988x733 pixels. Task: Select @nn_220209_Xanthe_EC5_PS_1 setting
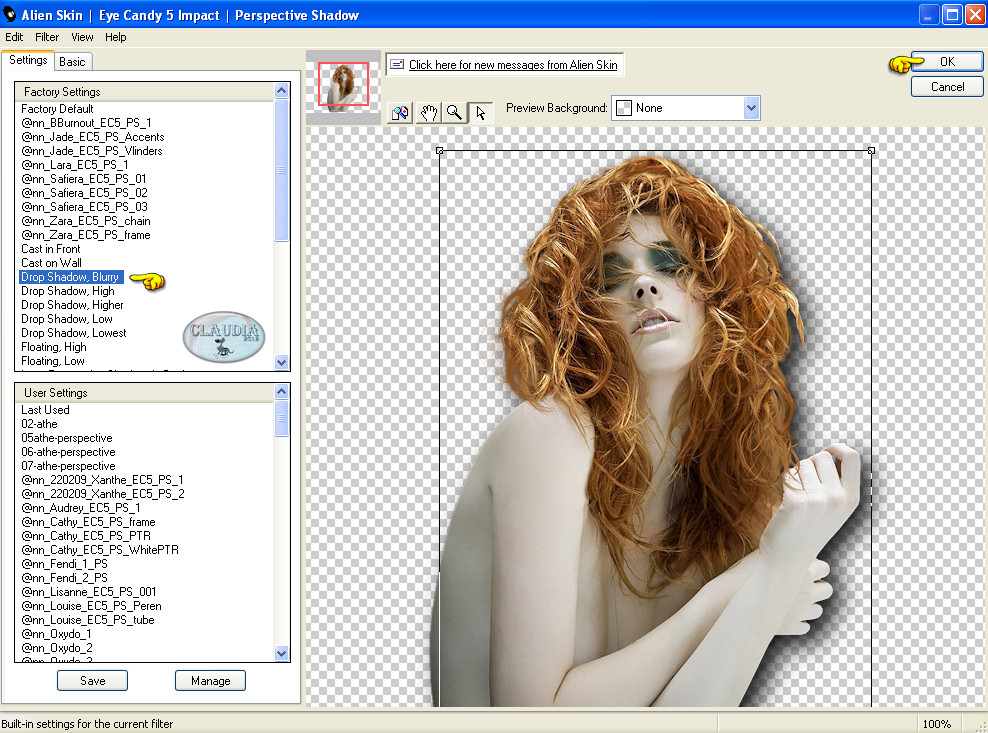pyautogui.click(x=102, y=480)
